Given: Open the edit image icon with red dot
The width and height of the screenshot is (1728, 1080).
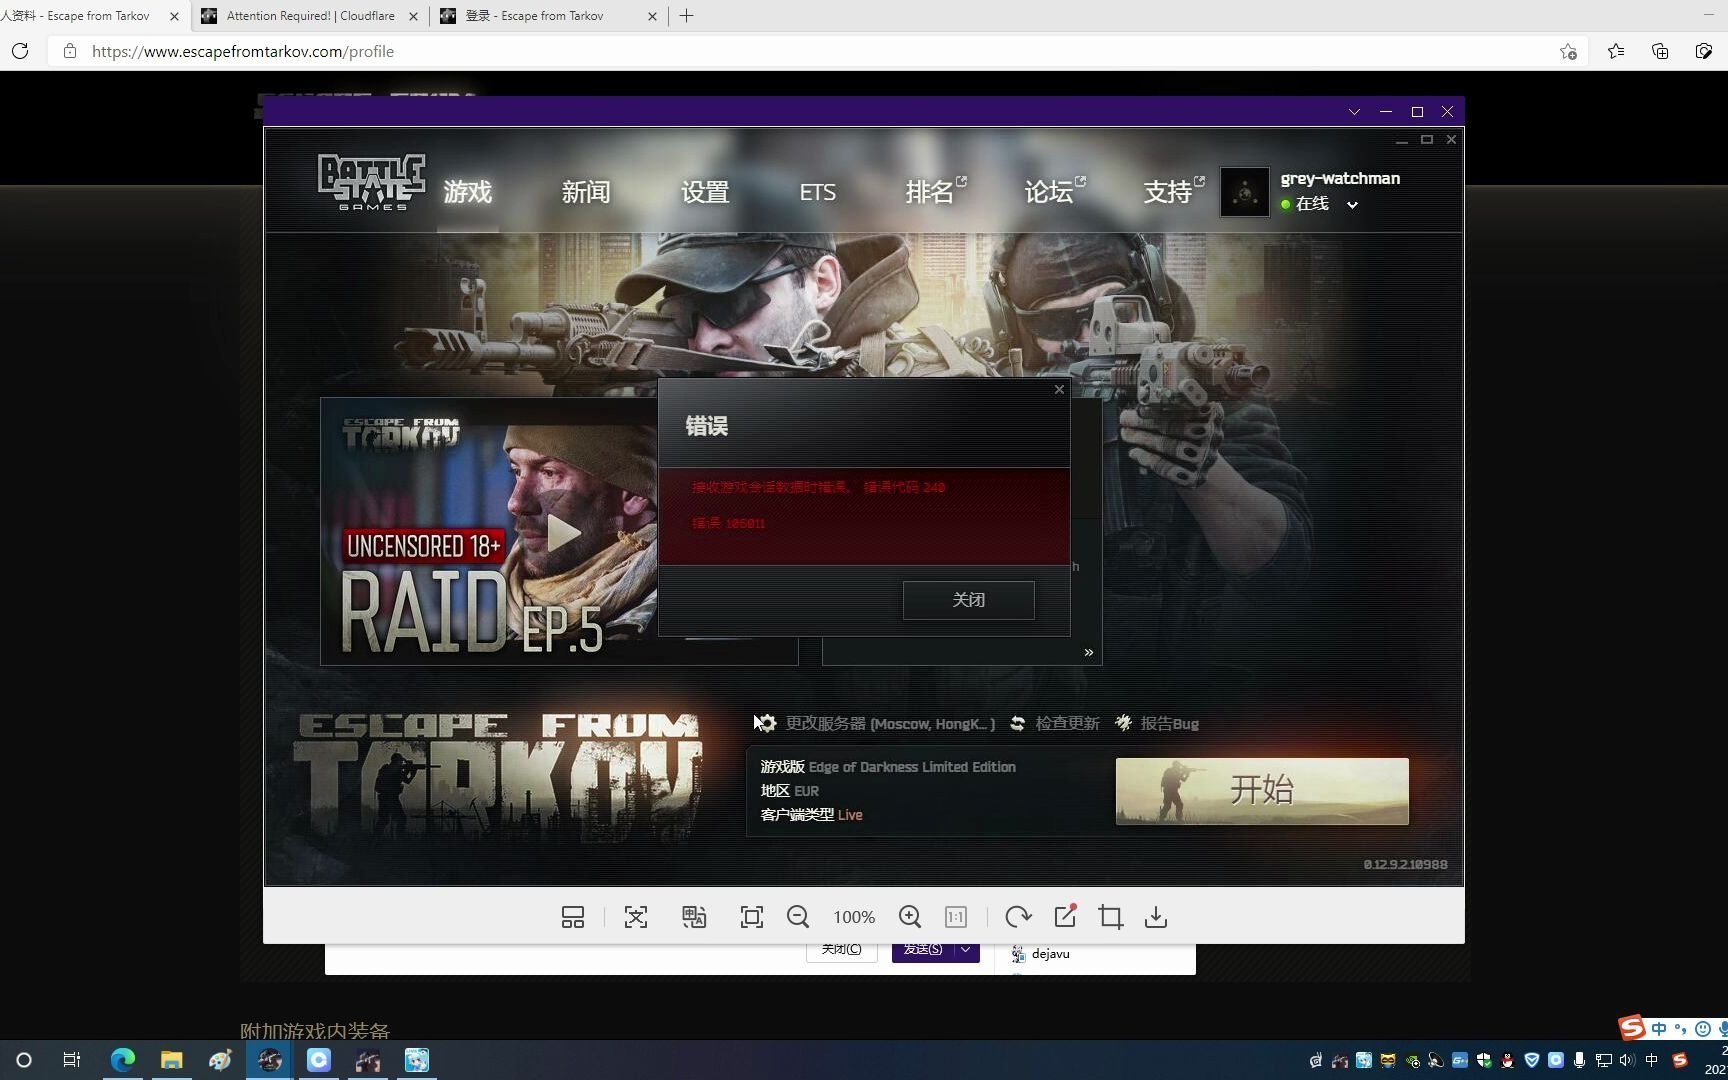Looking at the screenshot, I should 1066,916.
